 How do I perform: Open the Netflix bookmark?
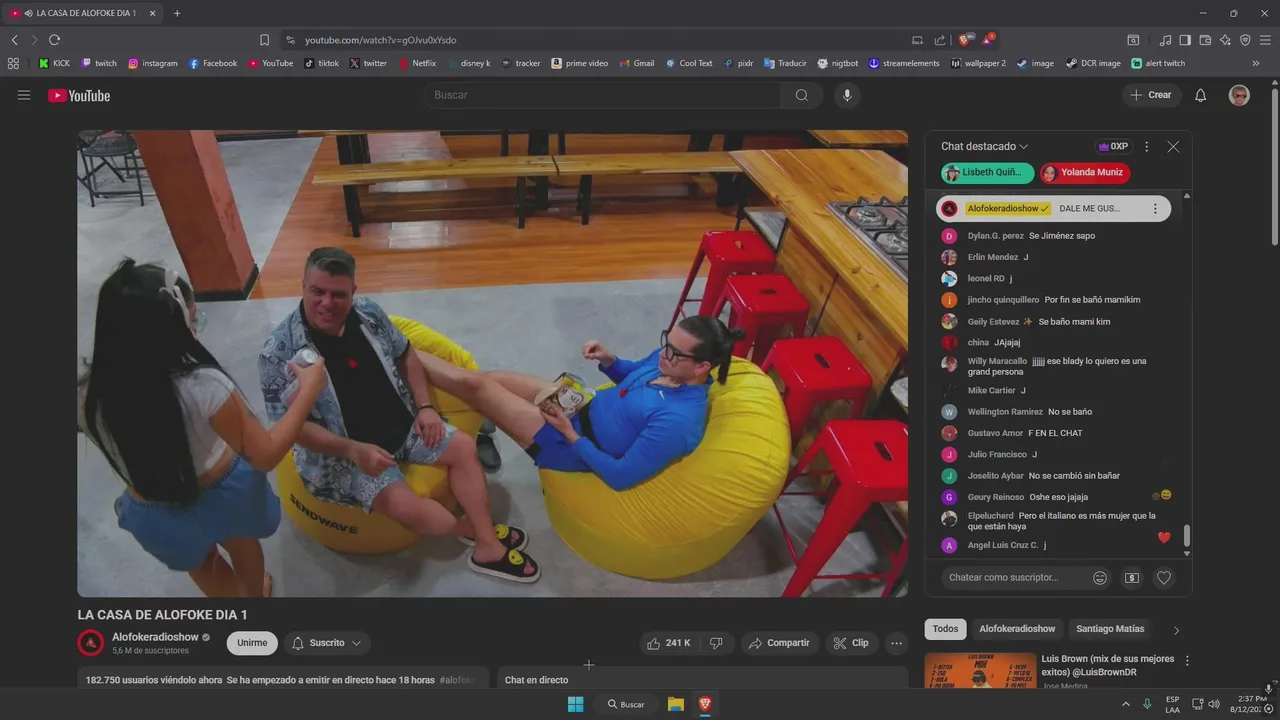click(x=417, y=63)
